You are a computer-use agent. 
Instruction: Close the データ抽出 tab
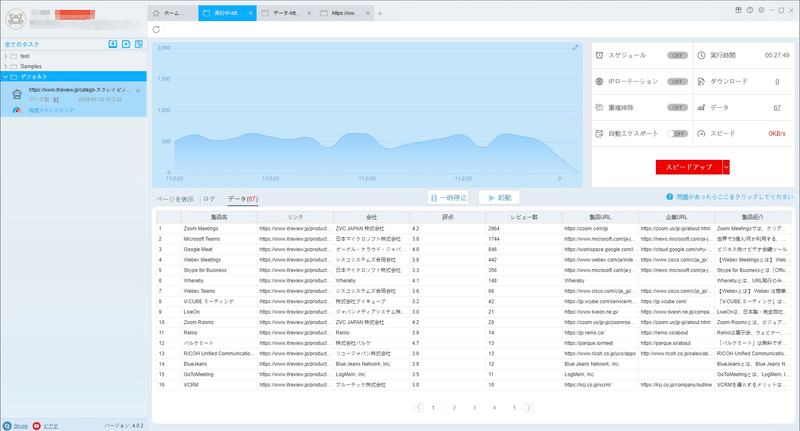(x=309, y=13)
